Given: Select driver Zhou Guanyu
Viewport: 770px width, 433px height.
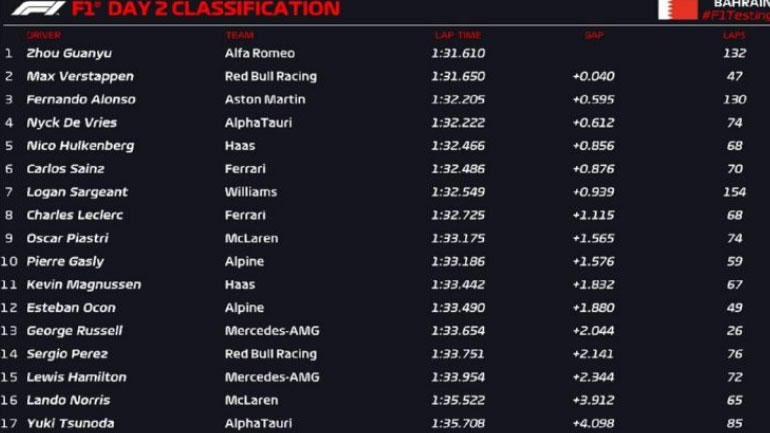Looking at the screenshot, I should (69, 53).
